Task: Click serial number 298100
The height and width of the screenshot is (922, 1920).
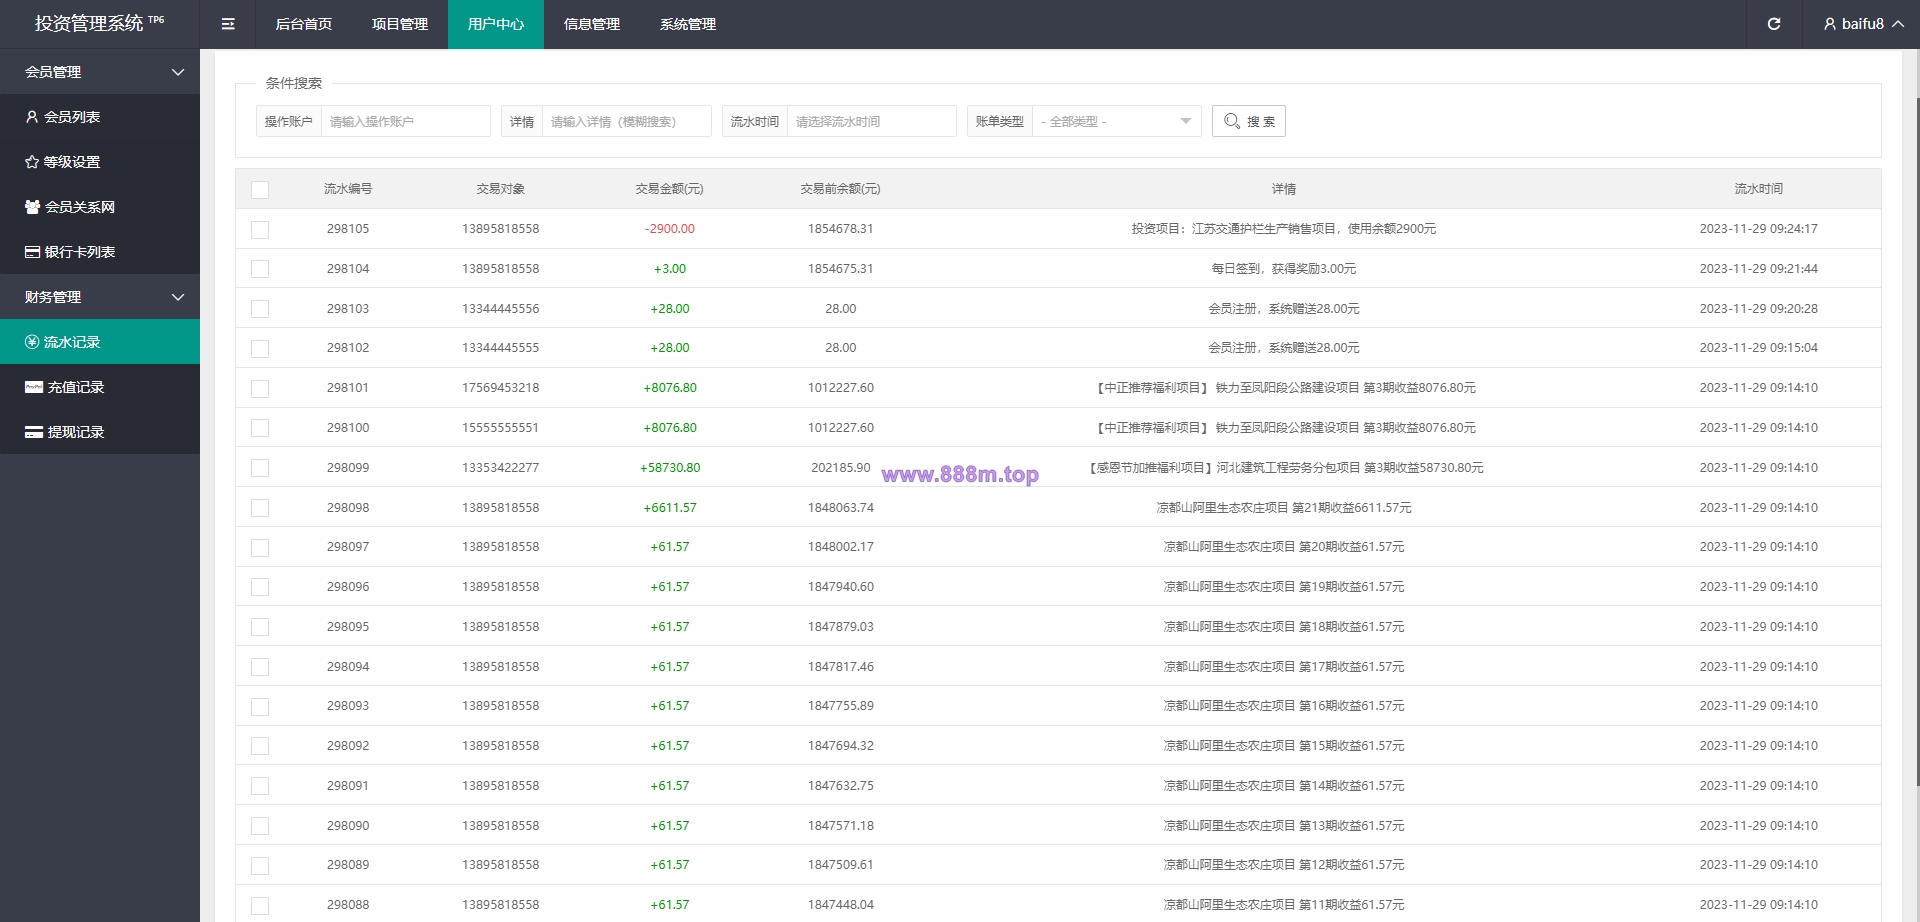Action: 348,428
